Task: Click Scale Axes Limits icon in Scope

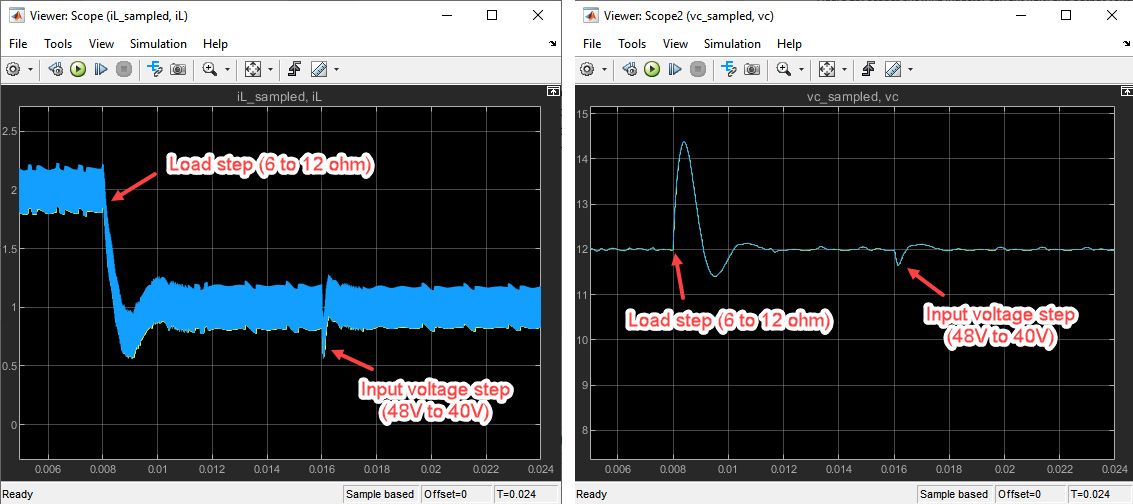Action: [252, 69]
